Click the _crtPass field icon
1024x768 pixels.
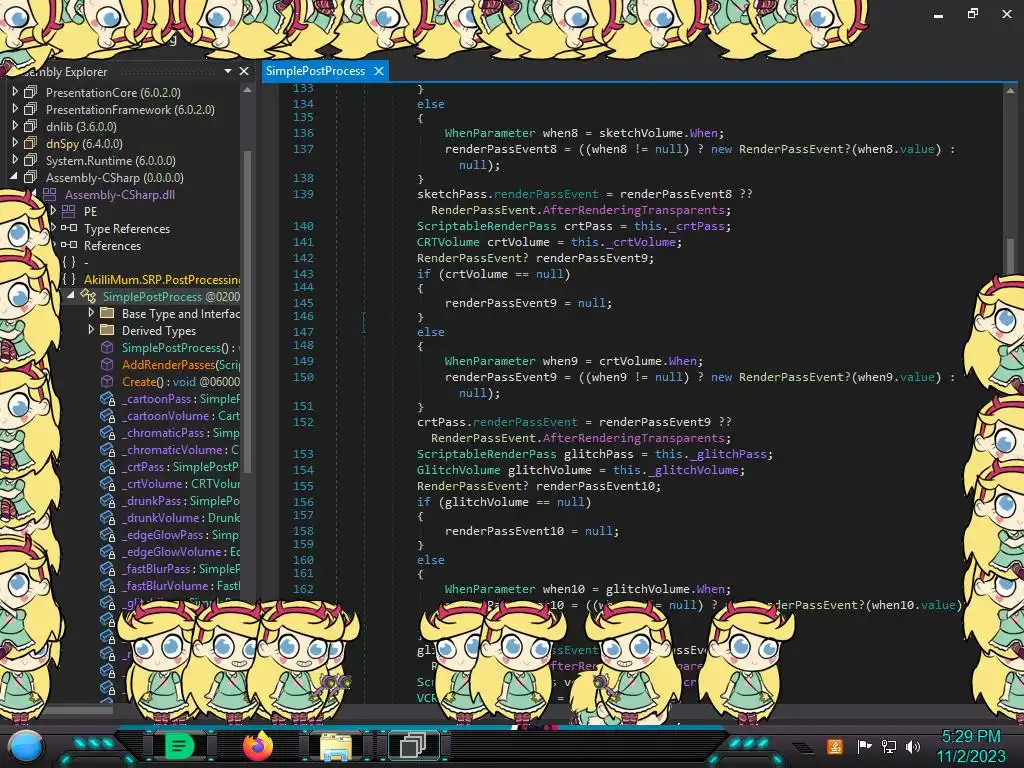107,466
